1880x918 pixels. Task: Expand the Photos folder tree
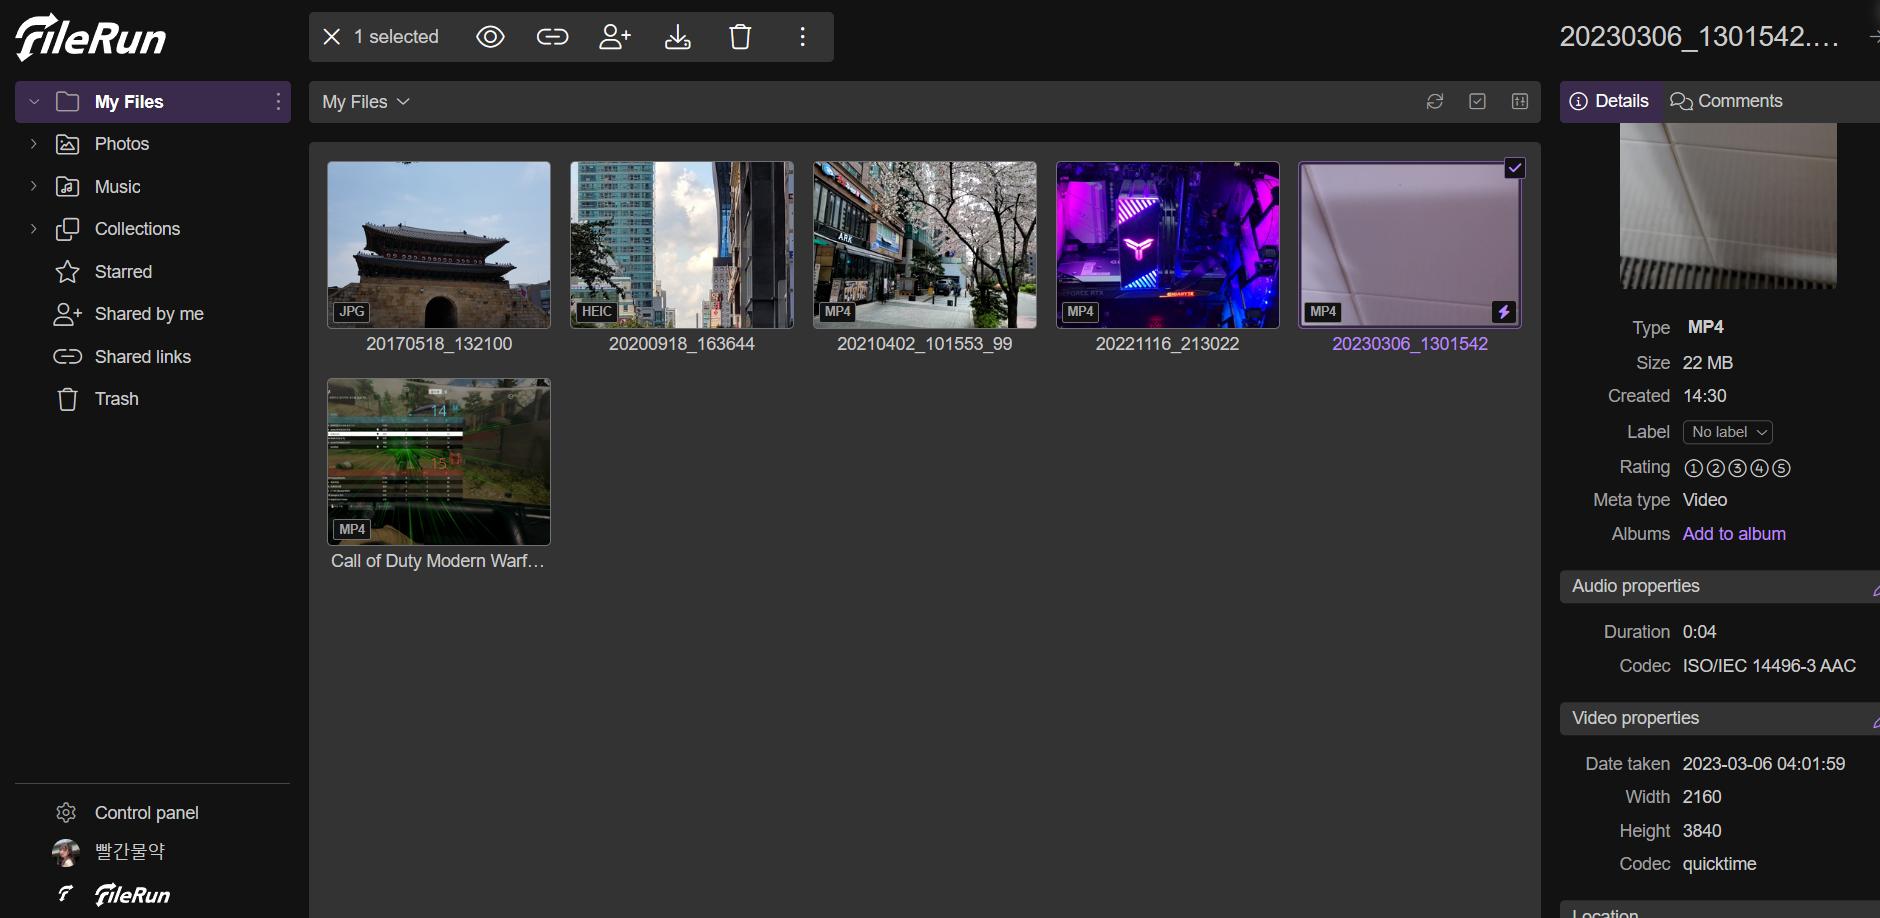(x=34, y=144)
